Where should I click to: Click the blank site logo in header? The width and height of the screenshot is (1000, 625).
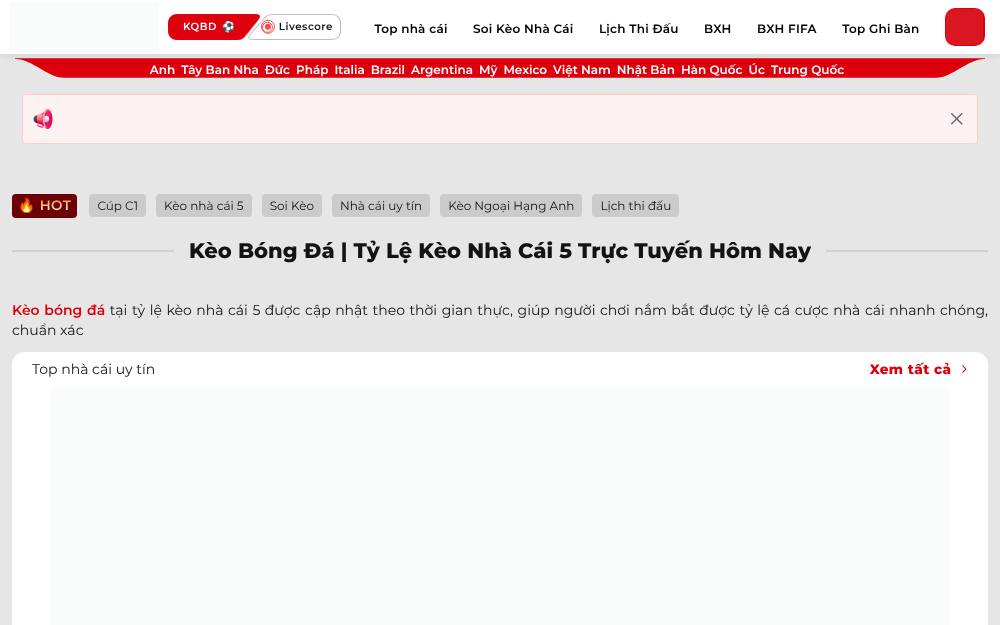click(x=84, y=27)
